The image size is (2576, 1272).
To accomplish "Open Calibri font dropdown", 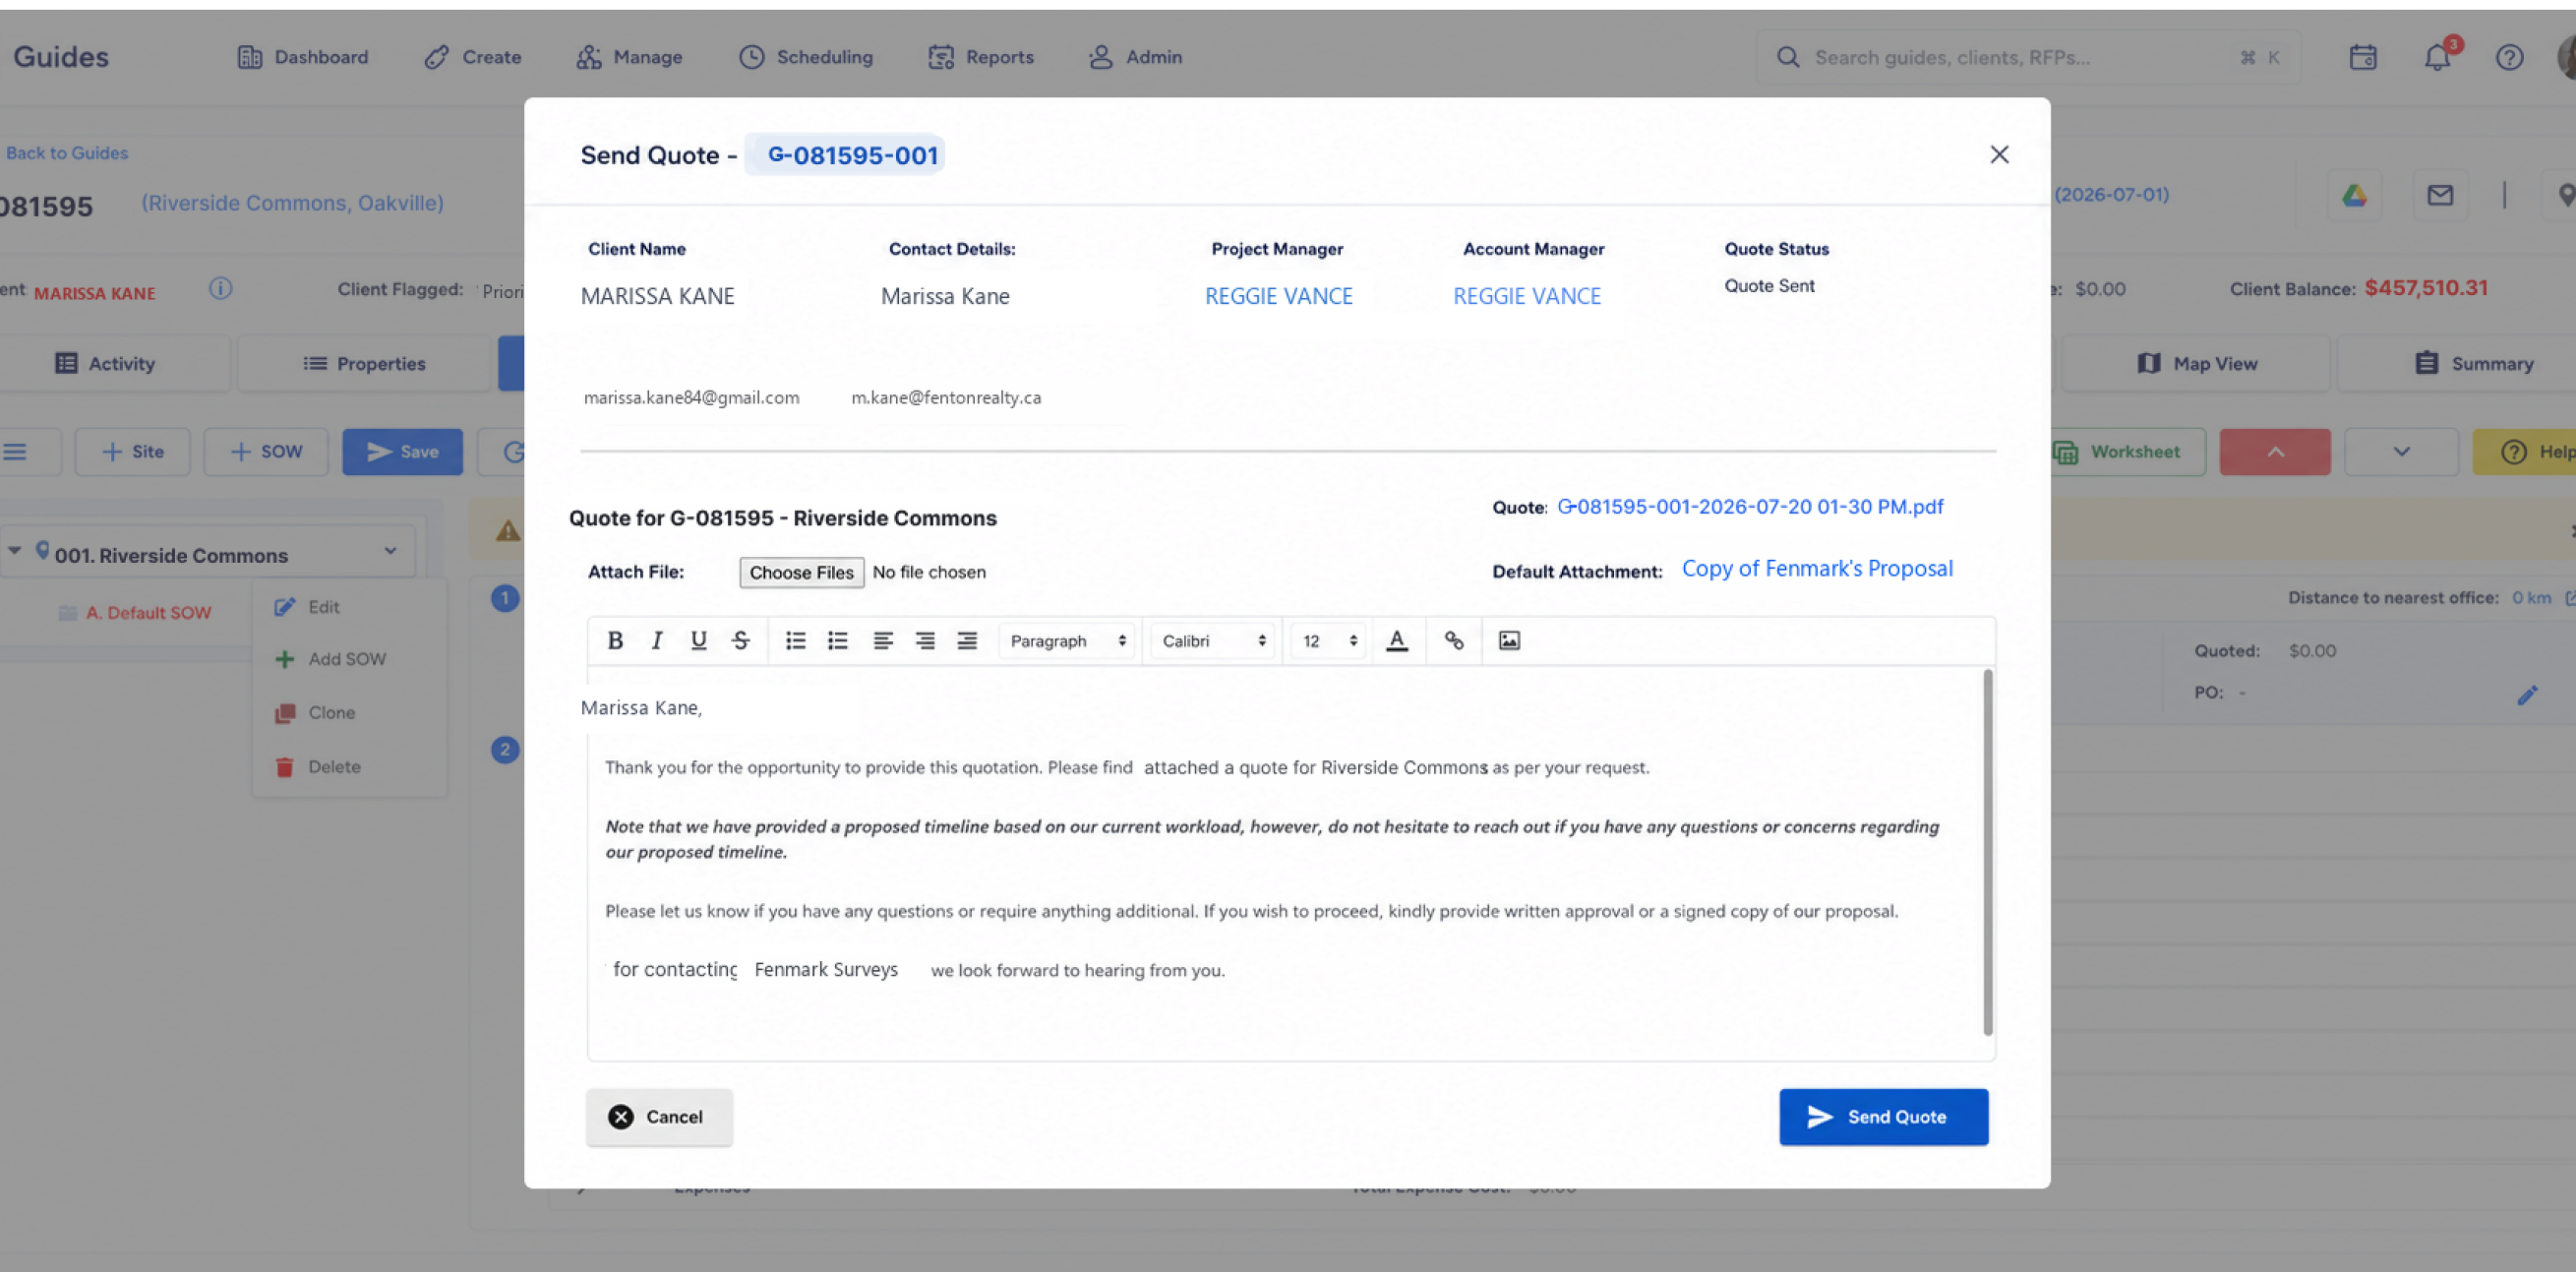I will (1213, 641).
